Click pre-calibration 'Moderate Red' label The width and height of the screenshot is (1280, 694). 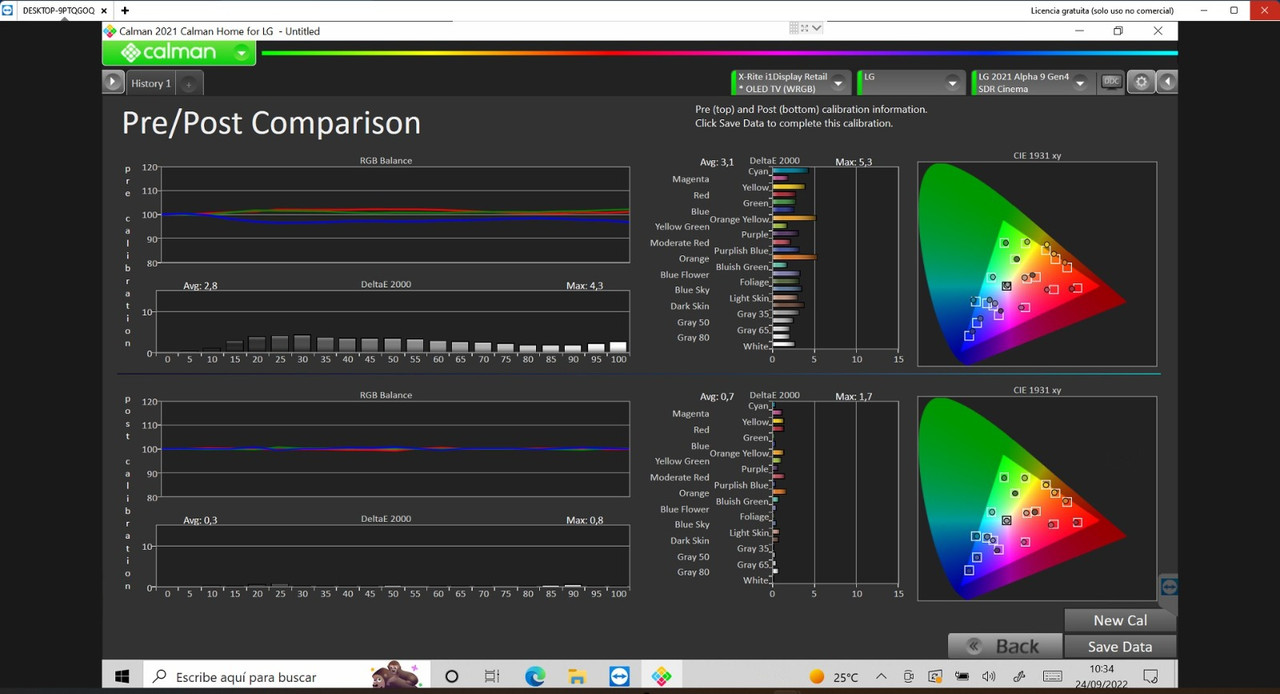tap(679, 243)
